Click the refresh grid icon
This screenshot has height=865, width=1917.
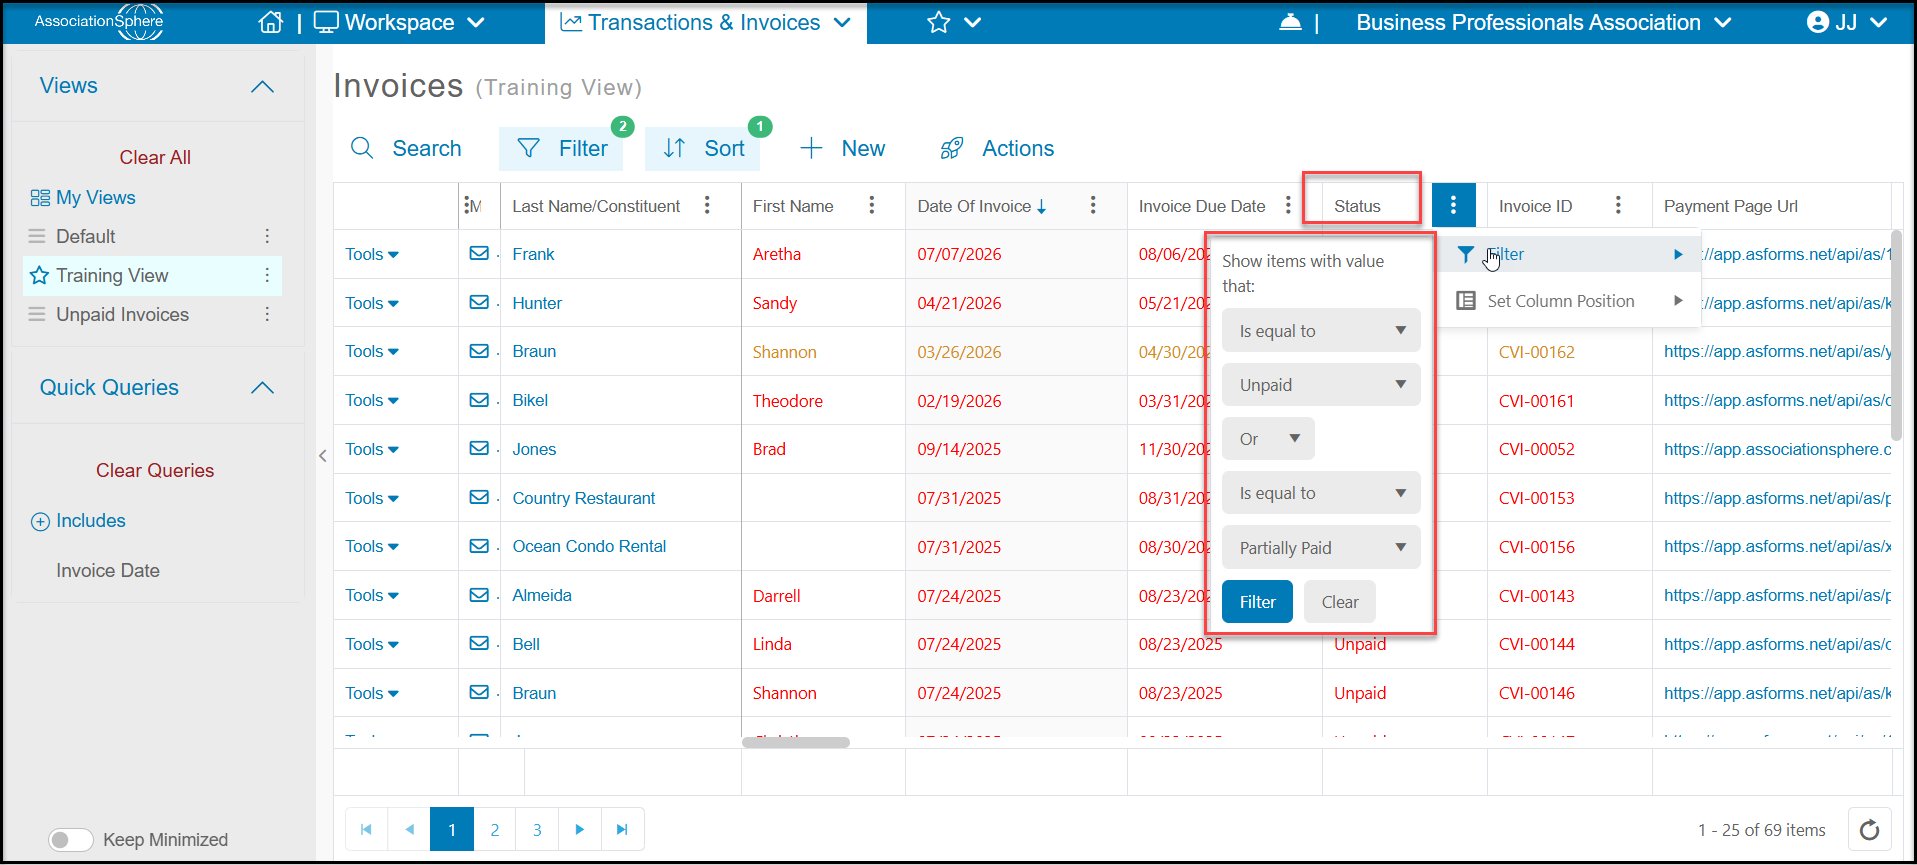click(x=1869, y=829)
